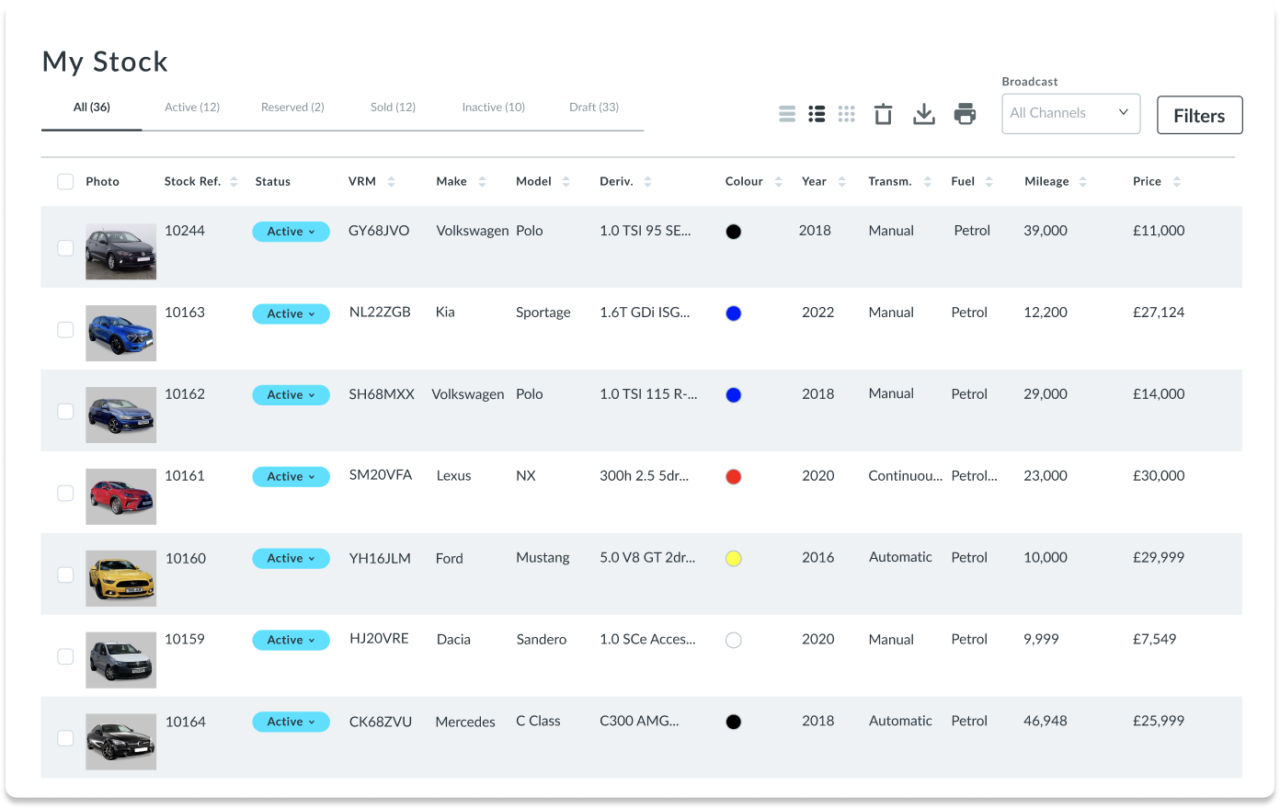This screenshot has height=808, width=1280.
Task: Click the download icon
Action: click(x=924, y=114)
